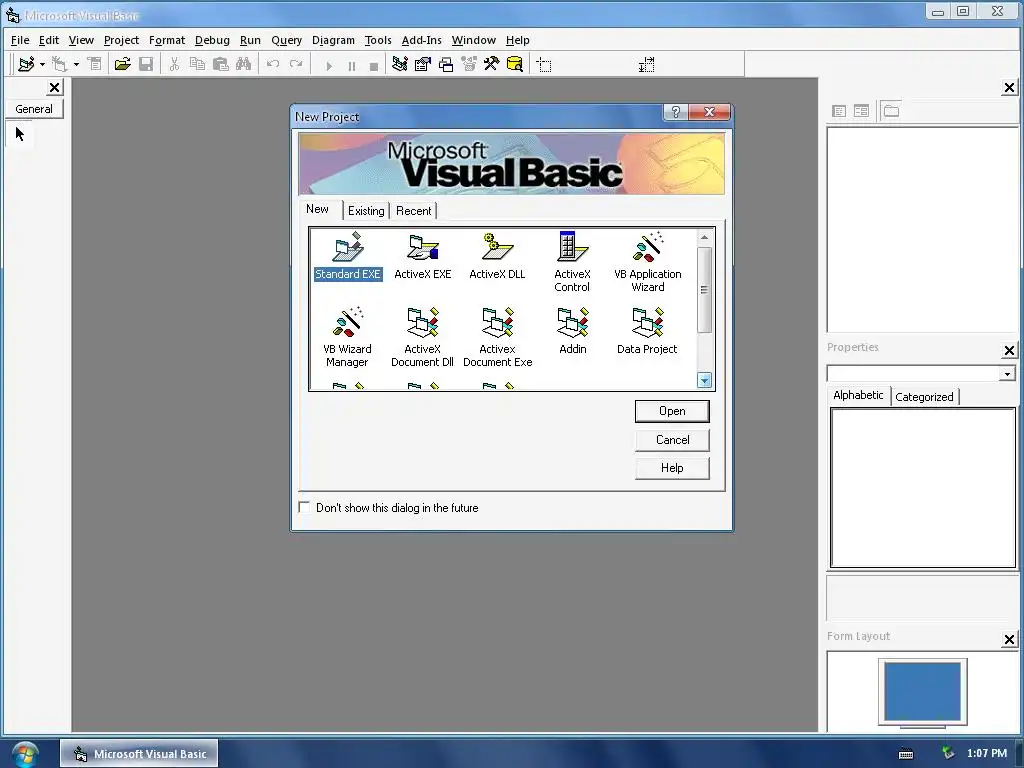The width and height of the screenshot is (1024, 768).
Task: Select the New tab in dialog
Action: (x=317, y=209)
